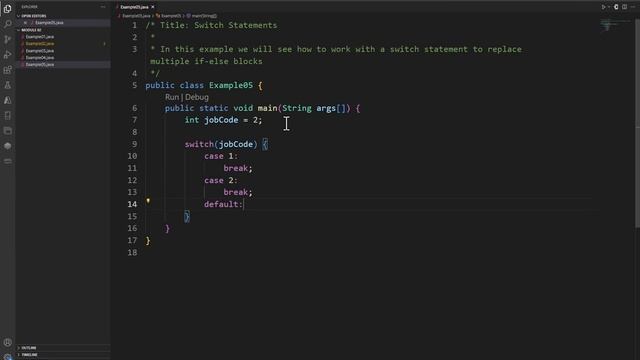Open the Run and Debug view
This screenshot has height=360, width=640.
7,55
